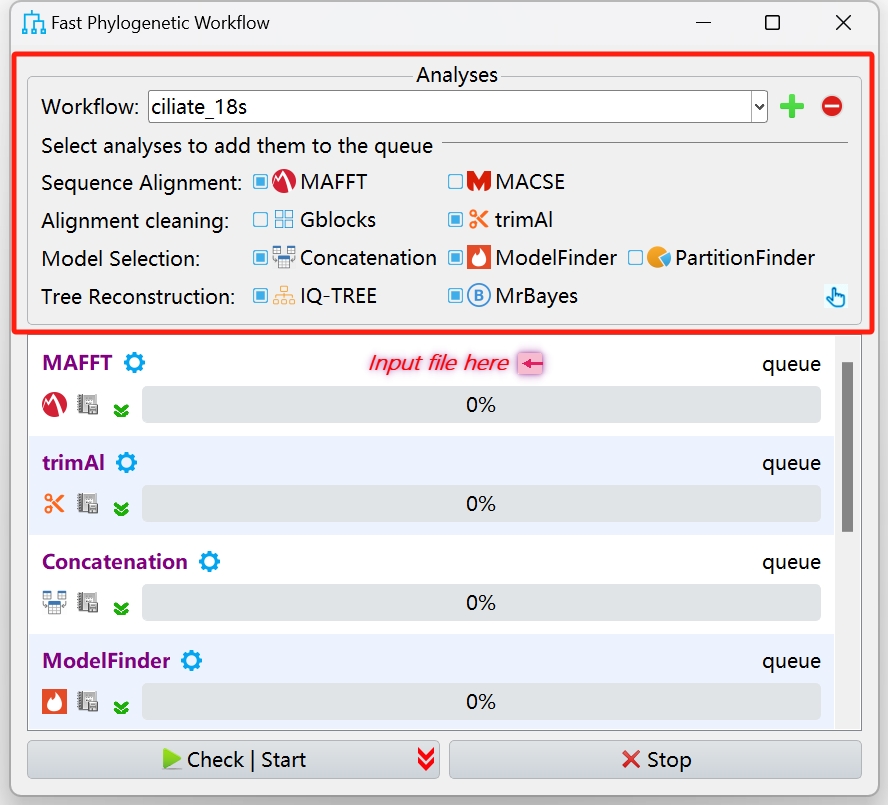Click the red remove workflow icon

[832, 106]
